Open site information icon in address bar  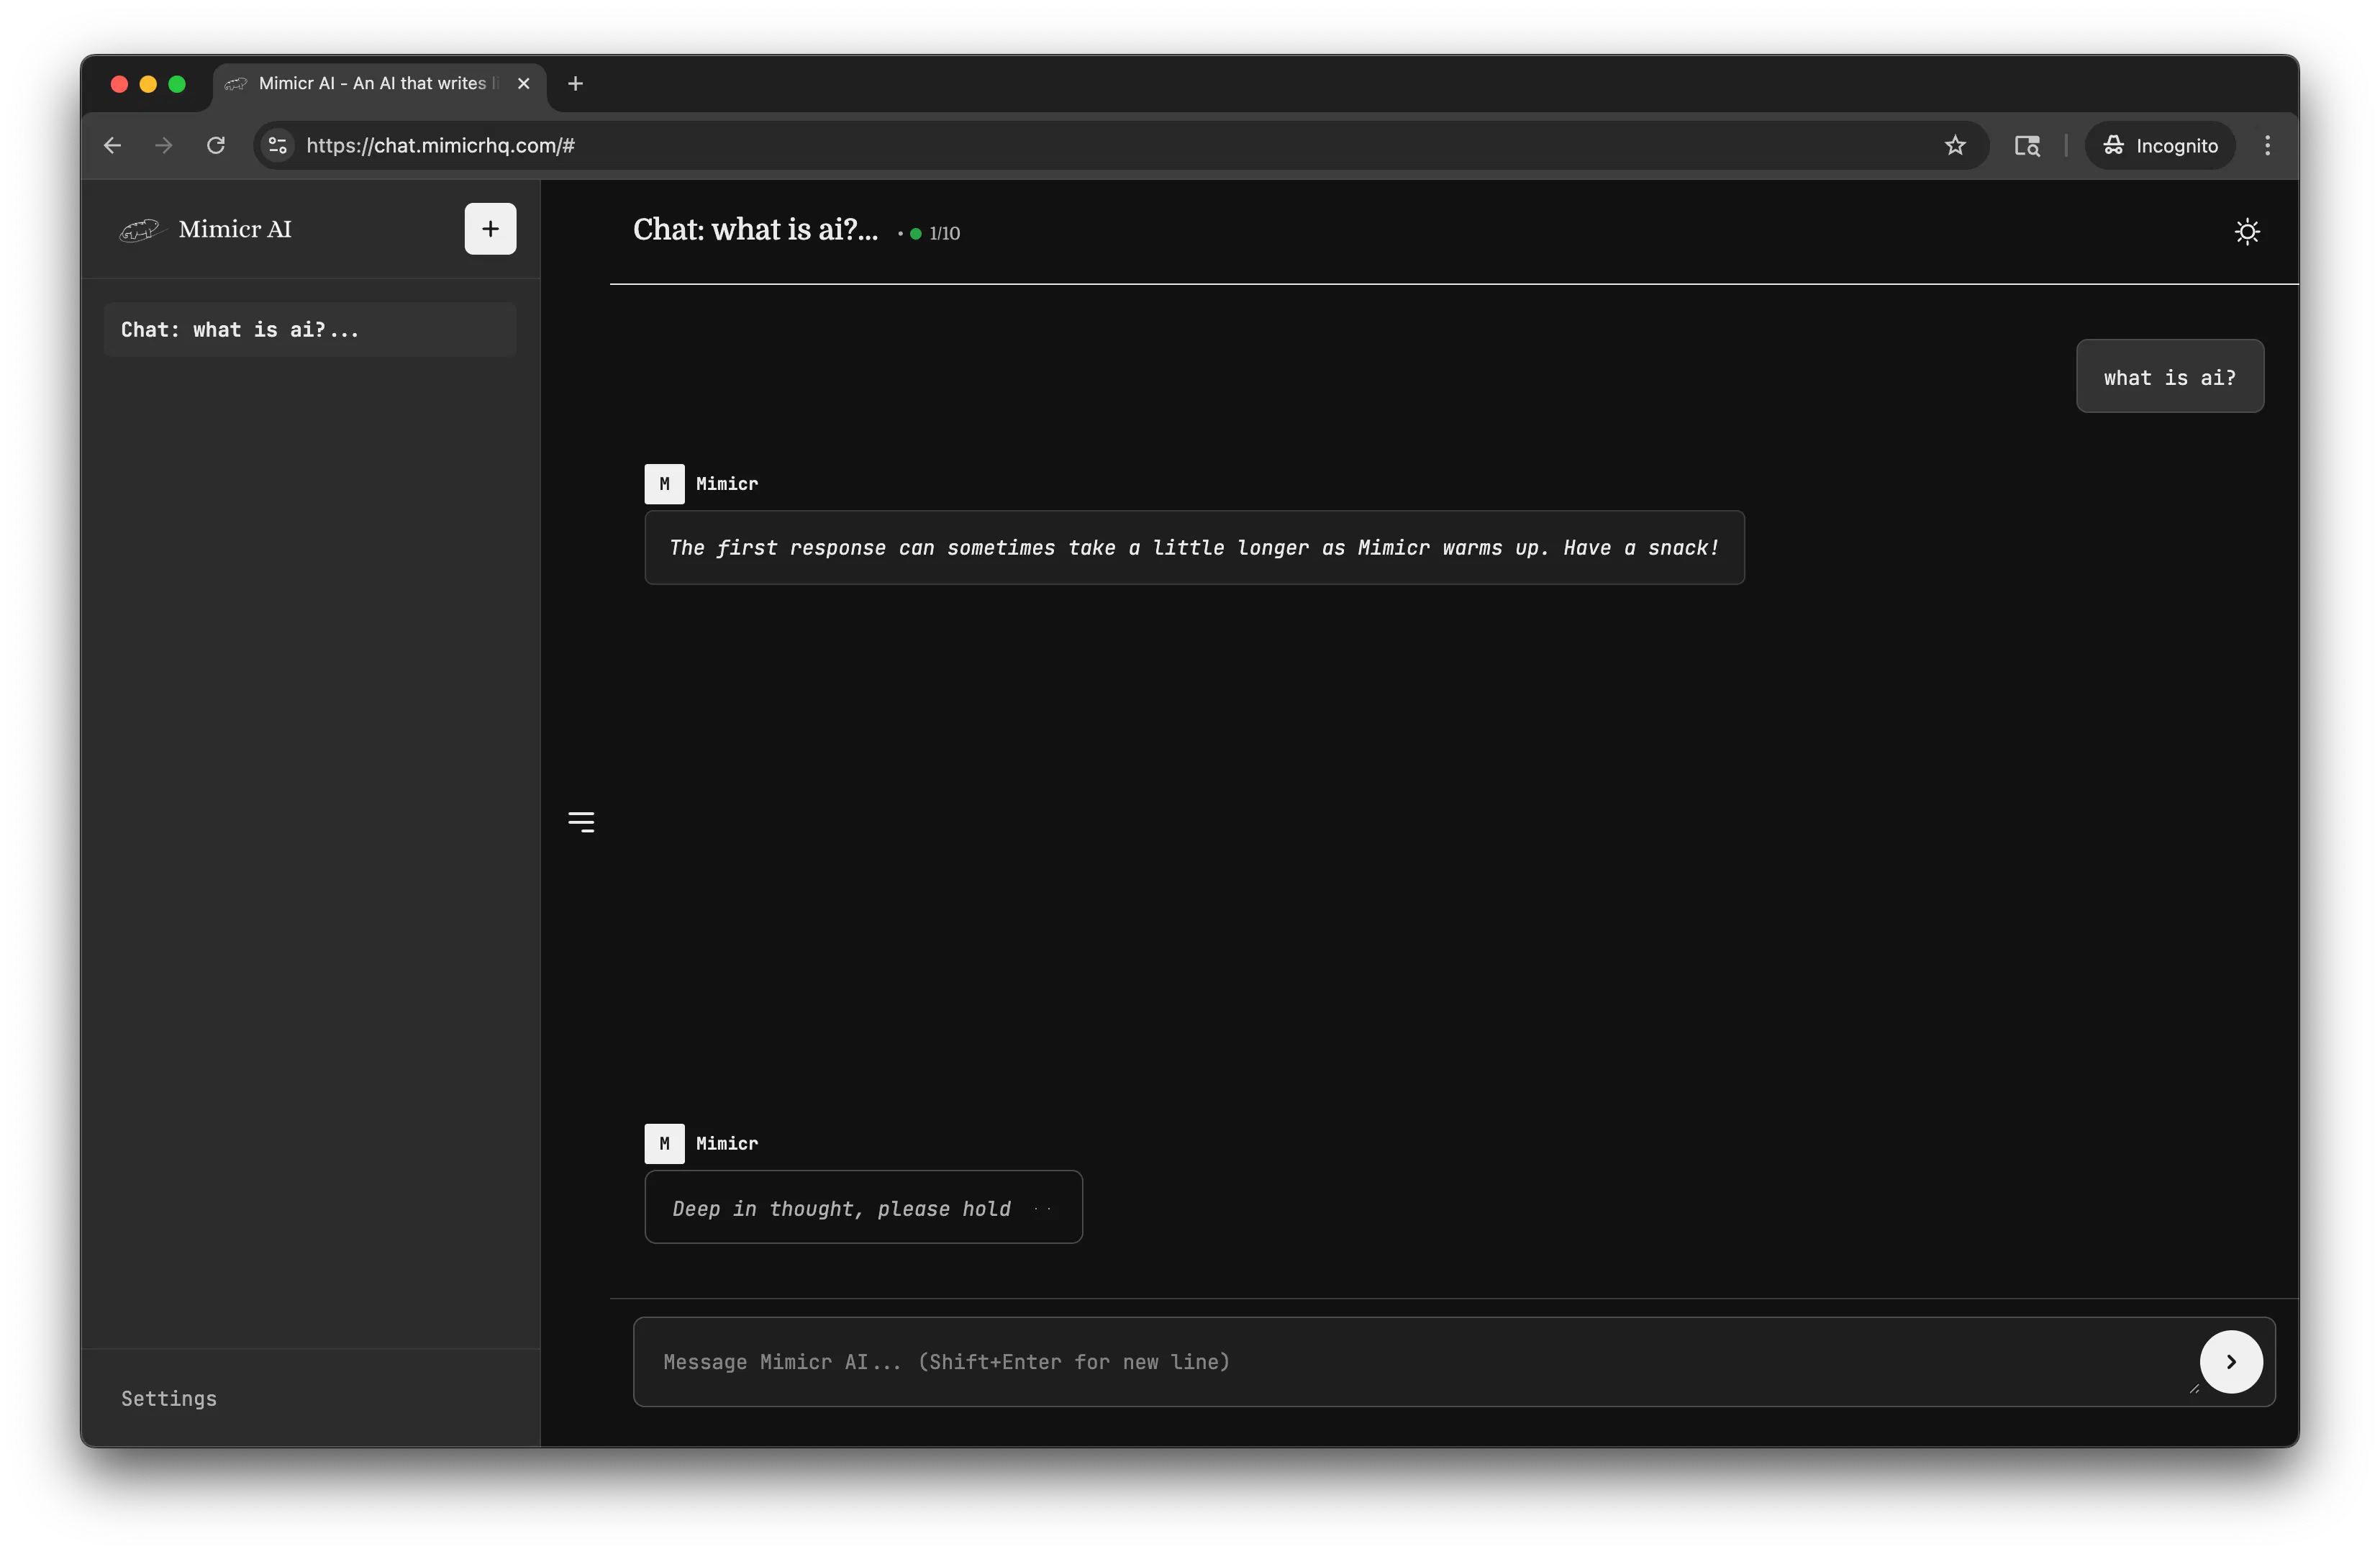coord(278,146)
